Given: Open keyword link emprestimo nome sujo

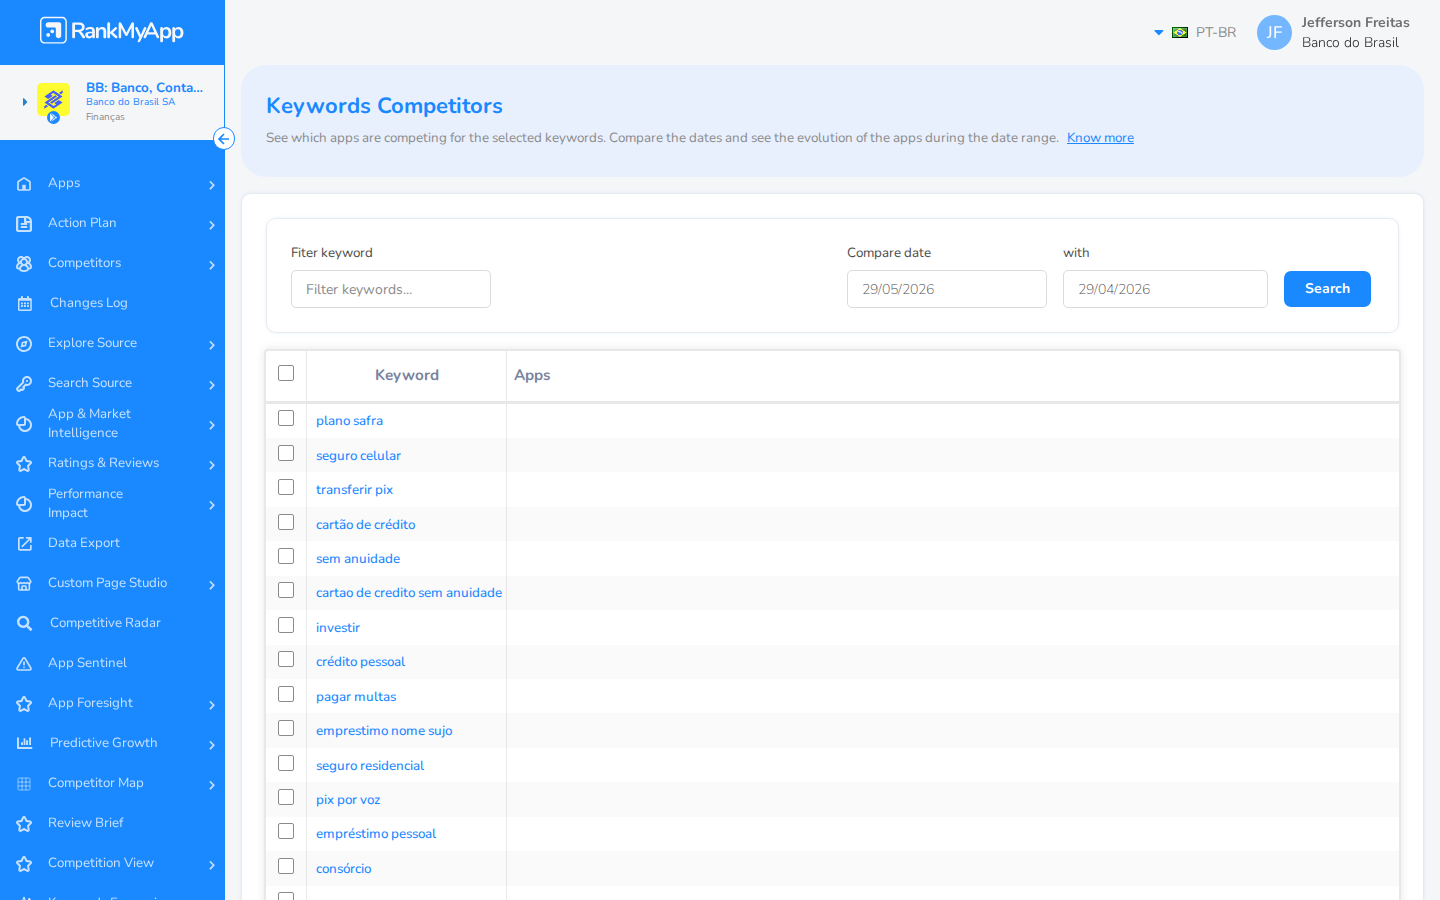Looking at the screenshot, I should click(x=384, y=731).
